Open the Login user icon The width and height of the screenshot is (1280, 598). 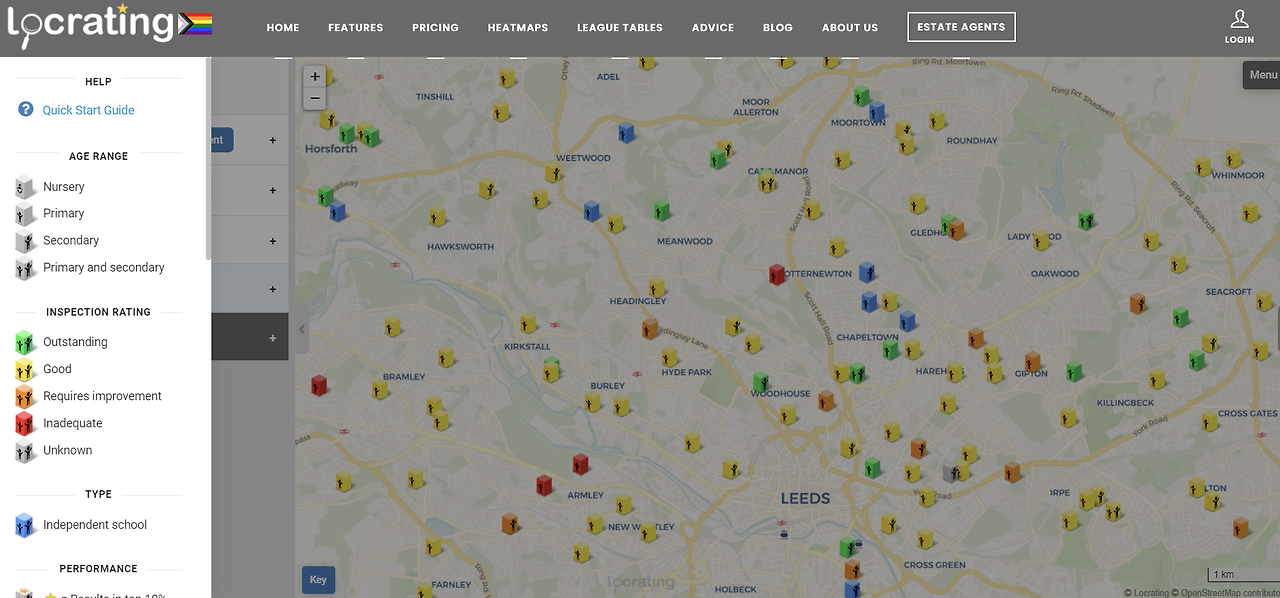point(1239,19)
